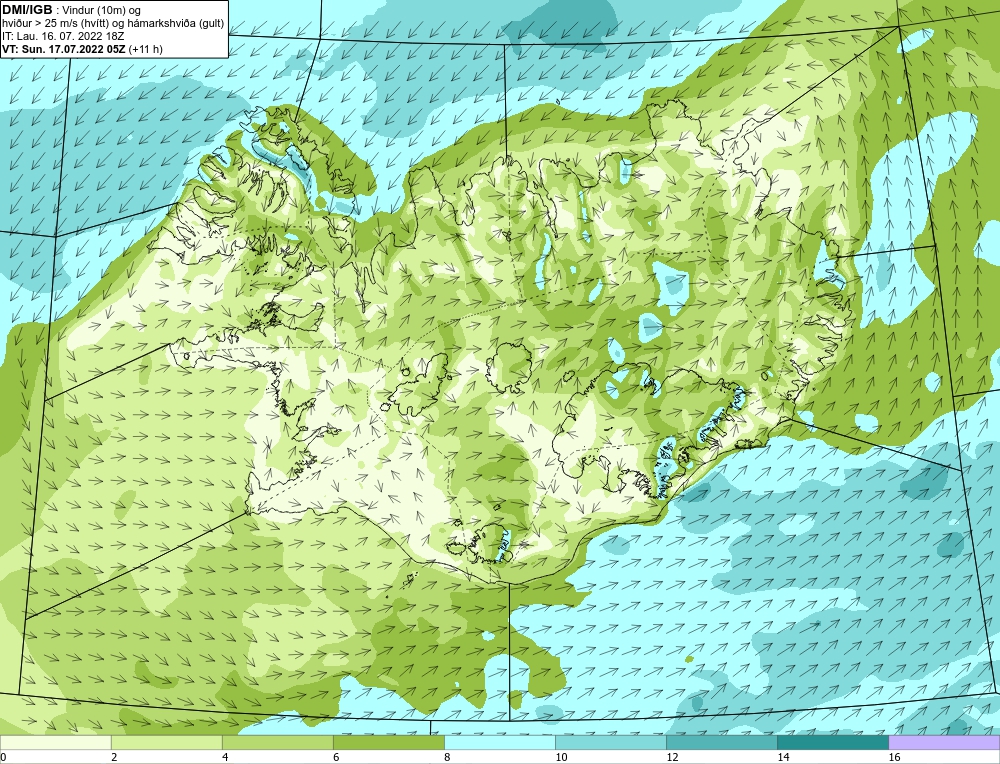Click the 'hviður > 25 m/s' legend line
Screen dimensions: 1000x764
(x=113, y=24)
